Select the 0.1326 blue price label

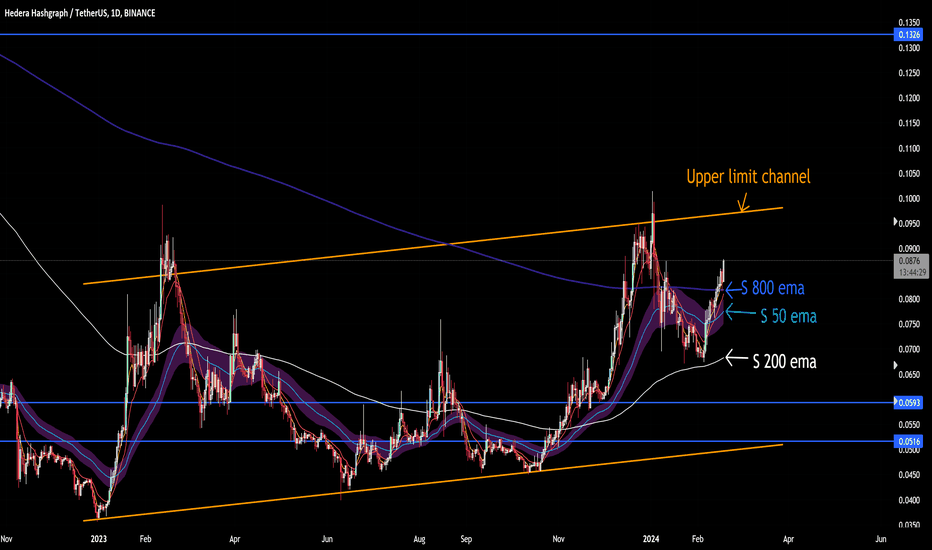pyautogui.click(x=909, y=34)
